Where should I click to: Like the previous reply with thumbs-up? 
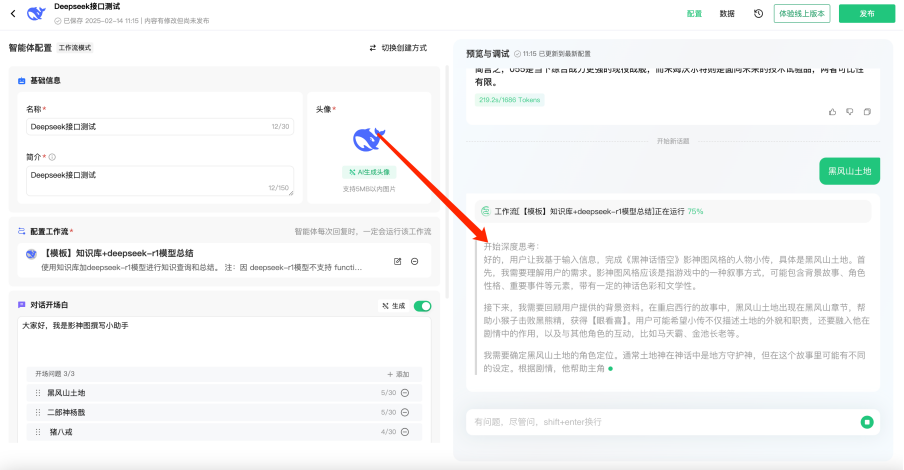coord(832,112)
